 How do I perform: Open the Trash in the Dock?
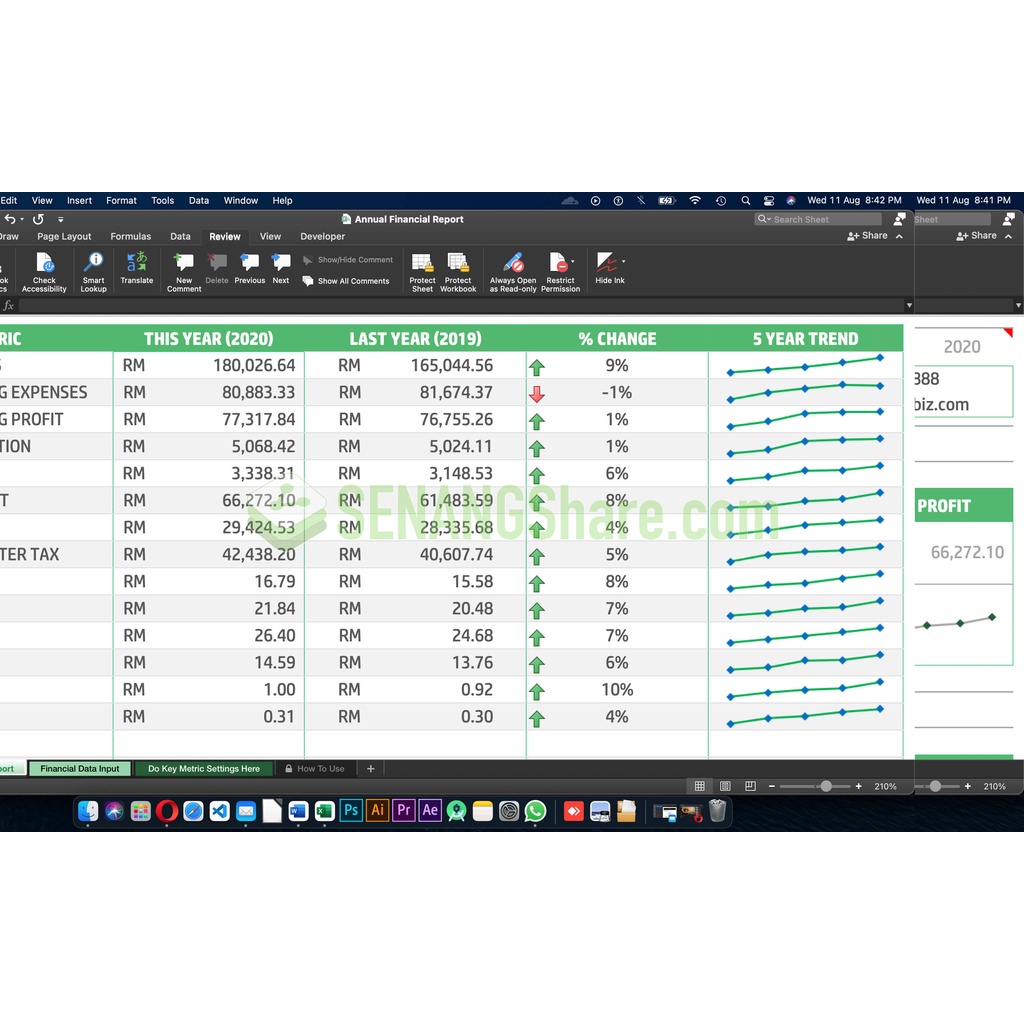coord(717,811)
